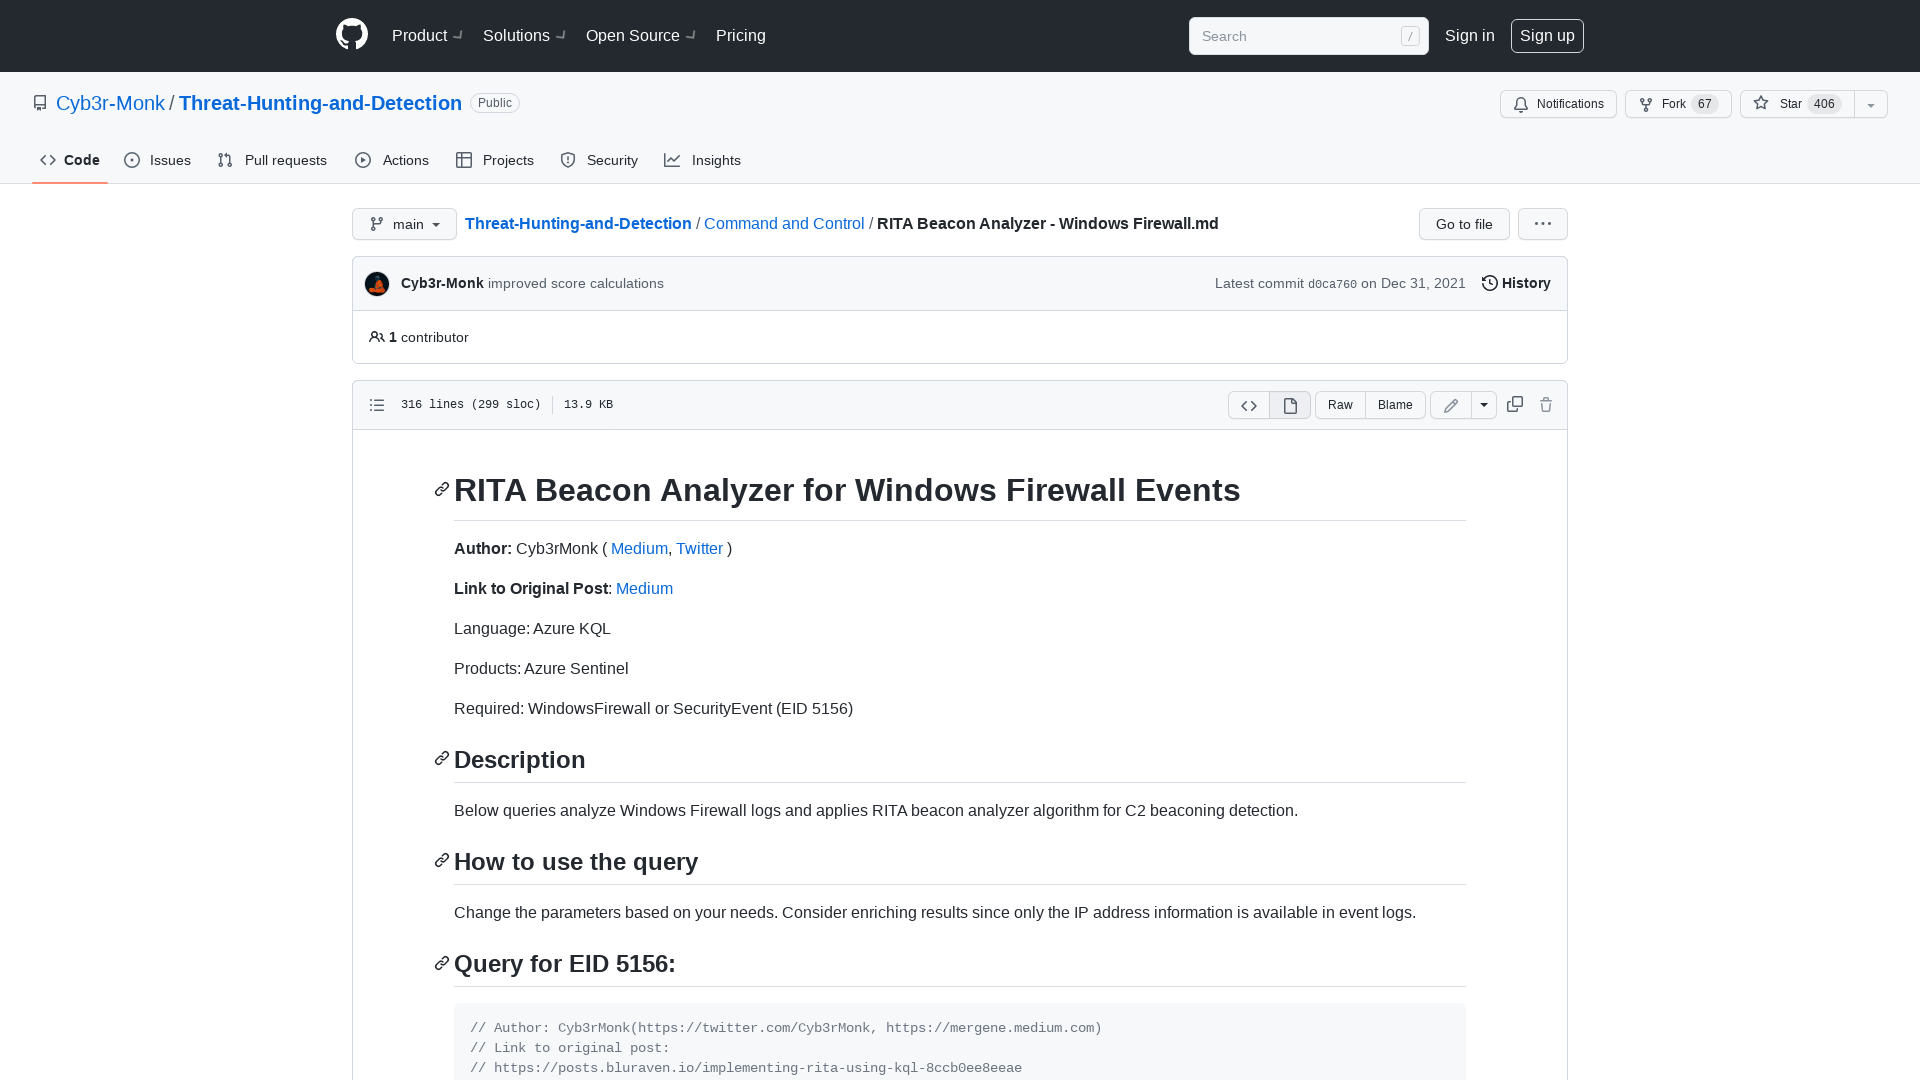
Task: Click the Sign in link
Action: [1469, 36]
